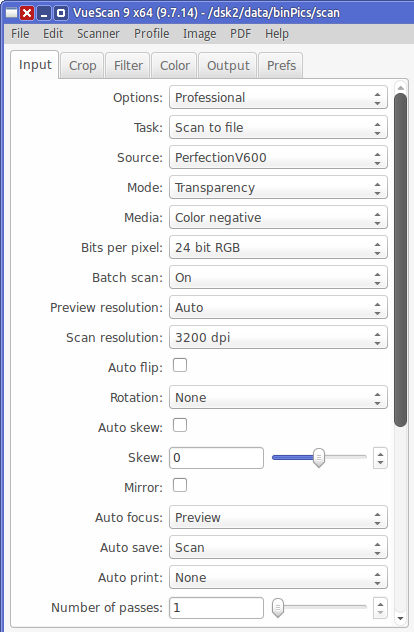Change the Bits per pixel dropdown
Image resolution: width=414 pixels, height=632 pixels.
(x=278, y=247)
